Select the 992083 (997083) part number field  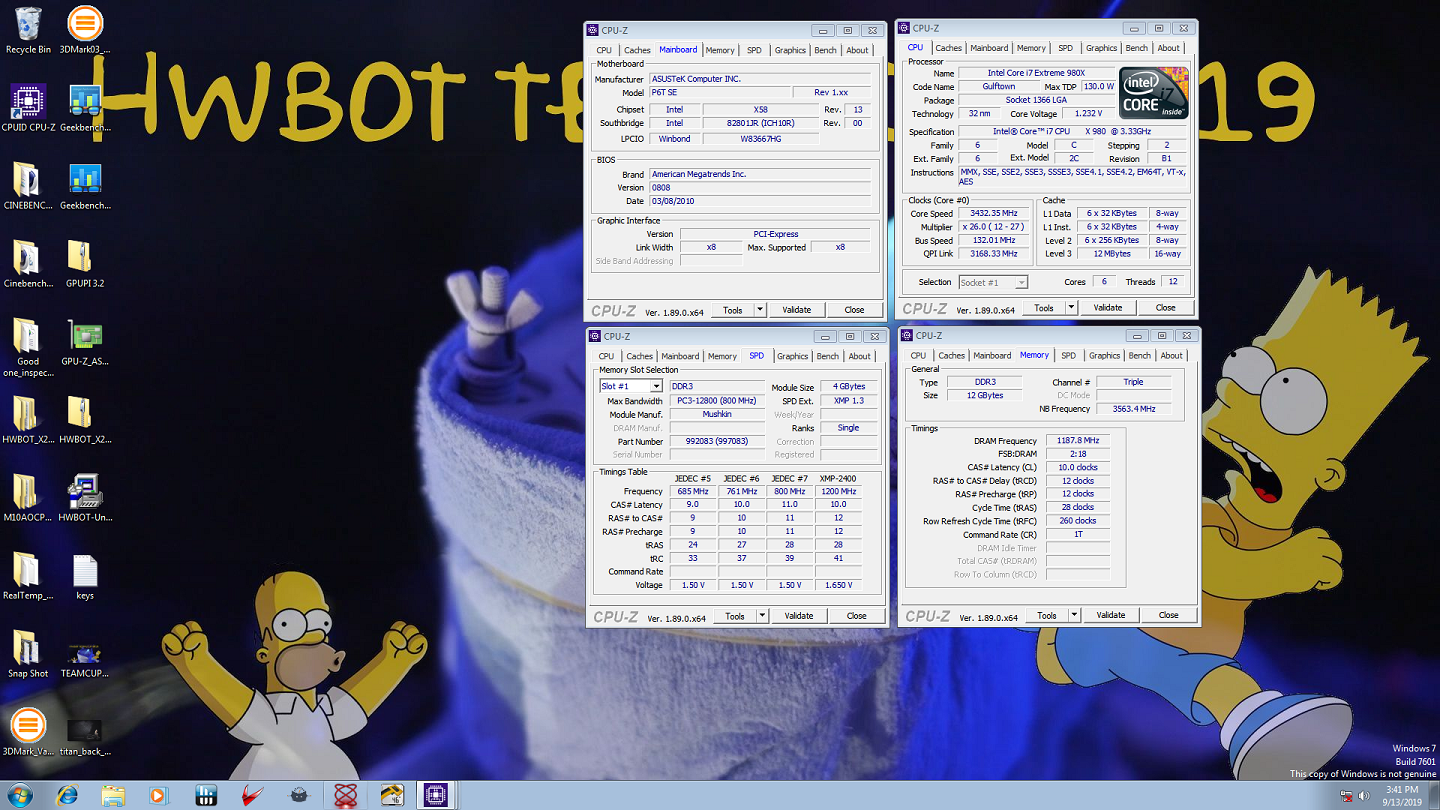pyautogui.click(x=716, y=441)
